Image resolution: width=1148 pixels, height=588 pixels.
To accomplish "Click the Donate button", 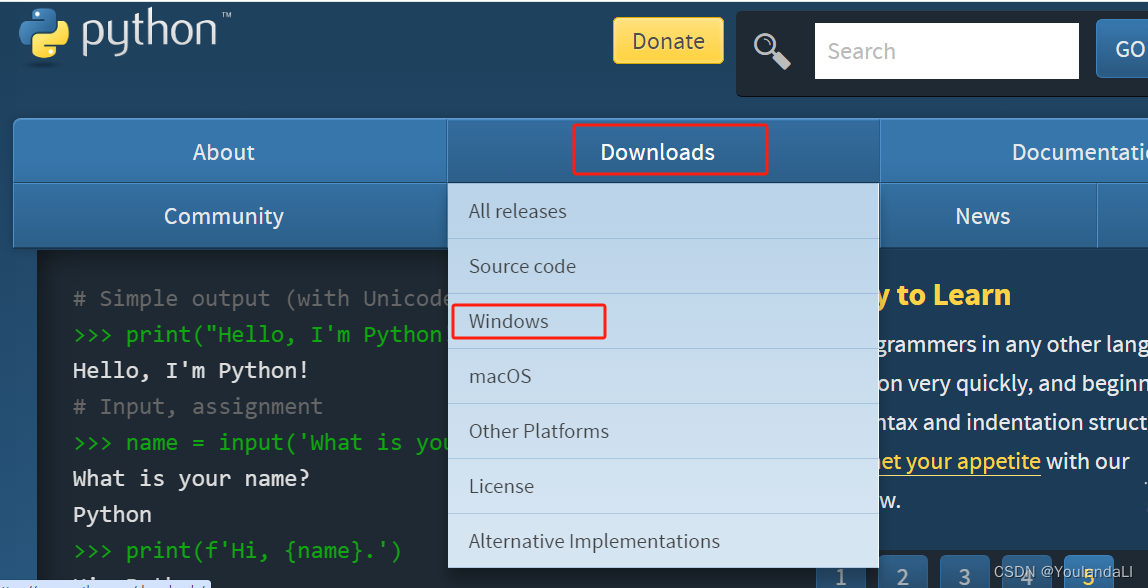I will point(668,40).
